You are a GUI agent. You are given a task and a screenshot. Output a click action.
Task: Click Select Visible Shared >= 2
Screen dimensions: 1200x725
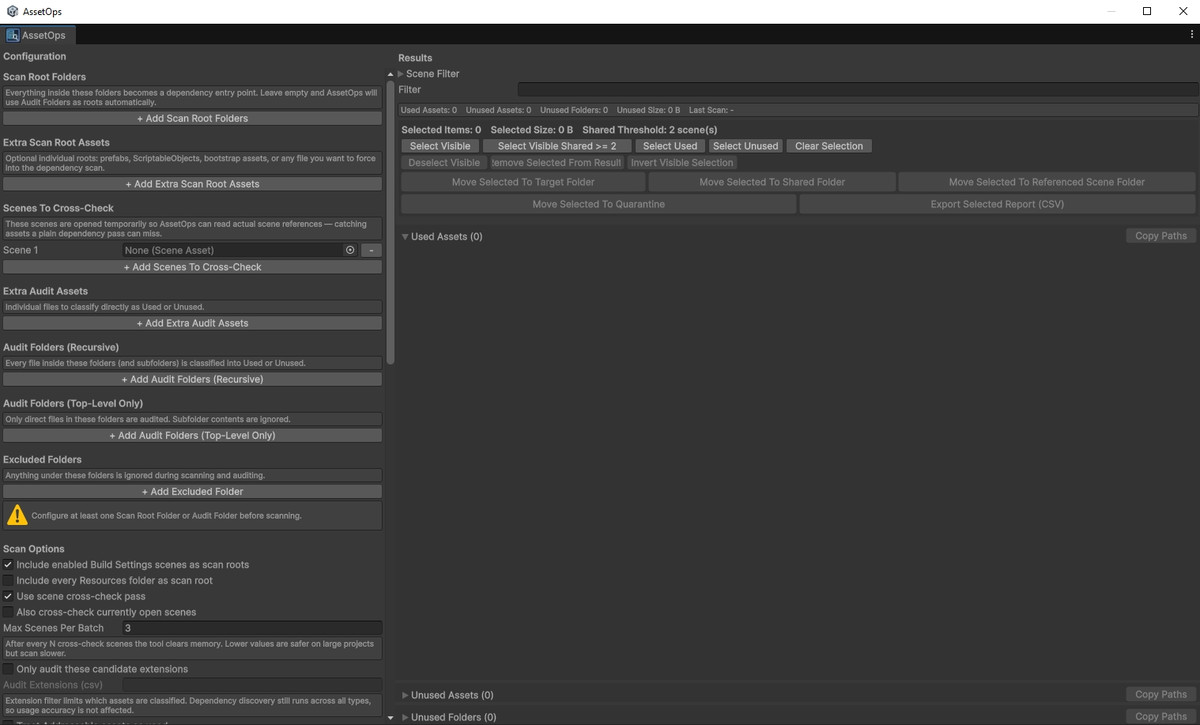point(557,146)
